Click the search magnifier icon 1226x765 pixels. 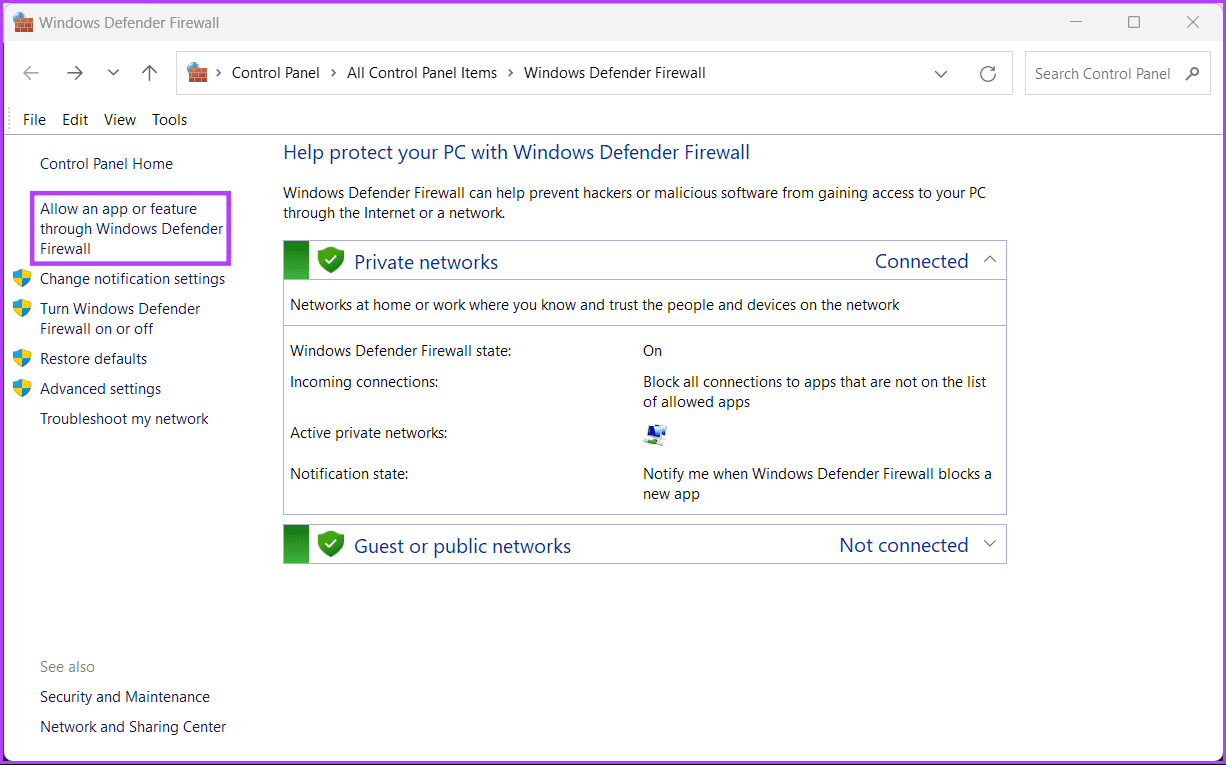tap(1192, 73)
